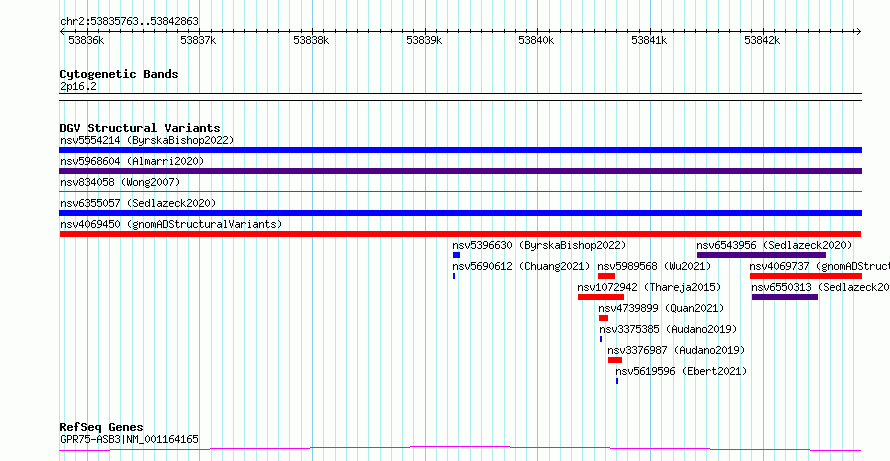Click the small red nsv4739899 marker
The width and height of the screenshot is (890, 461).
point(603,318)
